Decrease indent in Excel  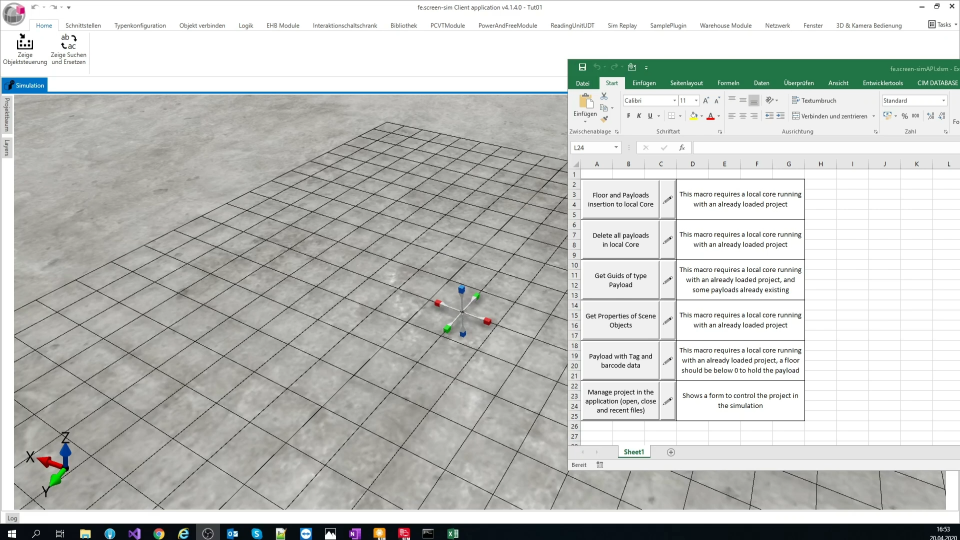point(770,116)
